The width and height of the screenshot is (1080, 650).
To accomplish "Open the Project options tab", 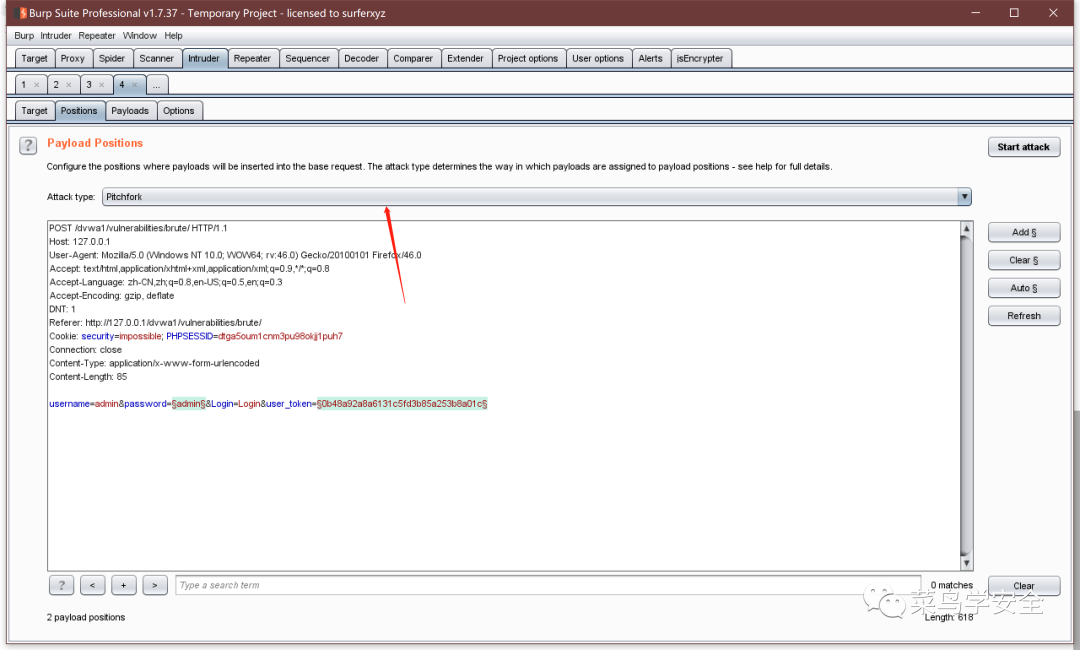I will (x=528, y=59).
